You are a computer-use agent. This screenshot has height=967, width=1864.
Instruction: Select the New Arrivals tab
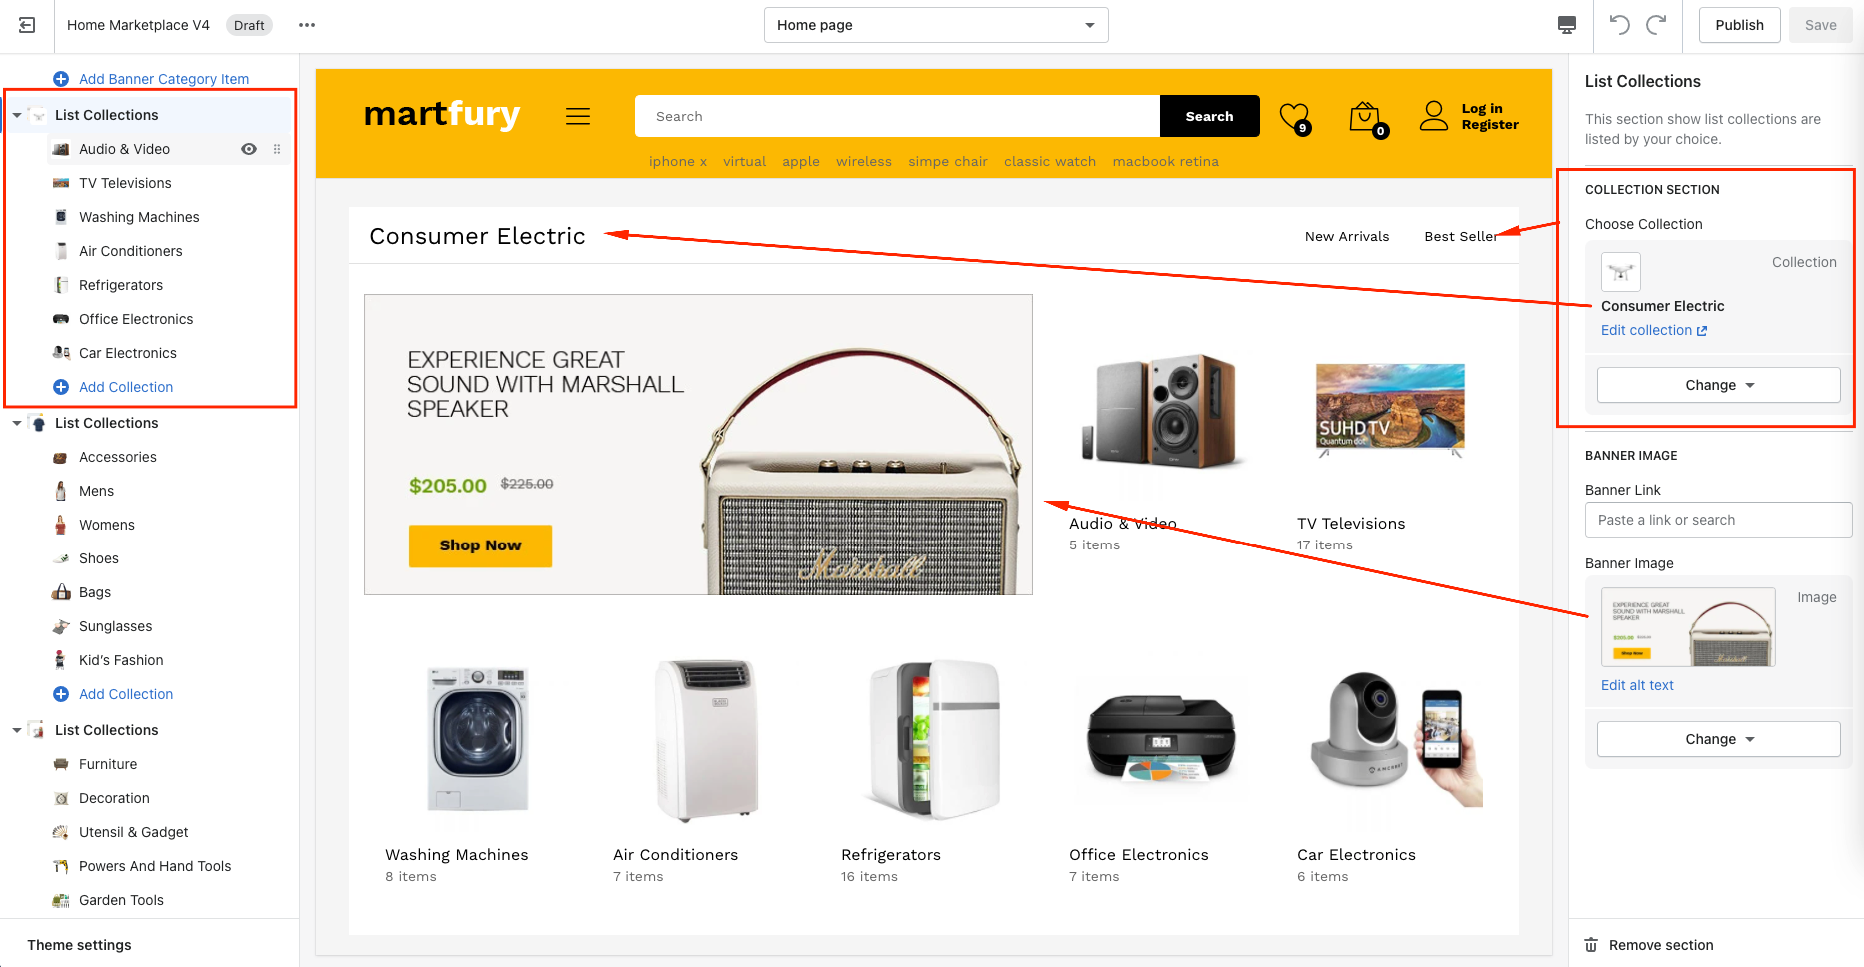(1346, 237)
